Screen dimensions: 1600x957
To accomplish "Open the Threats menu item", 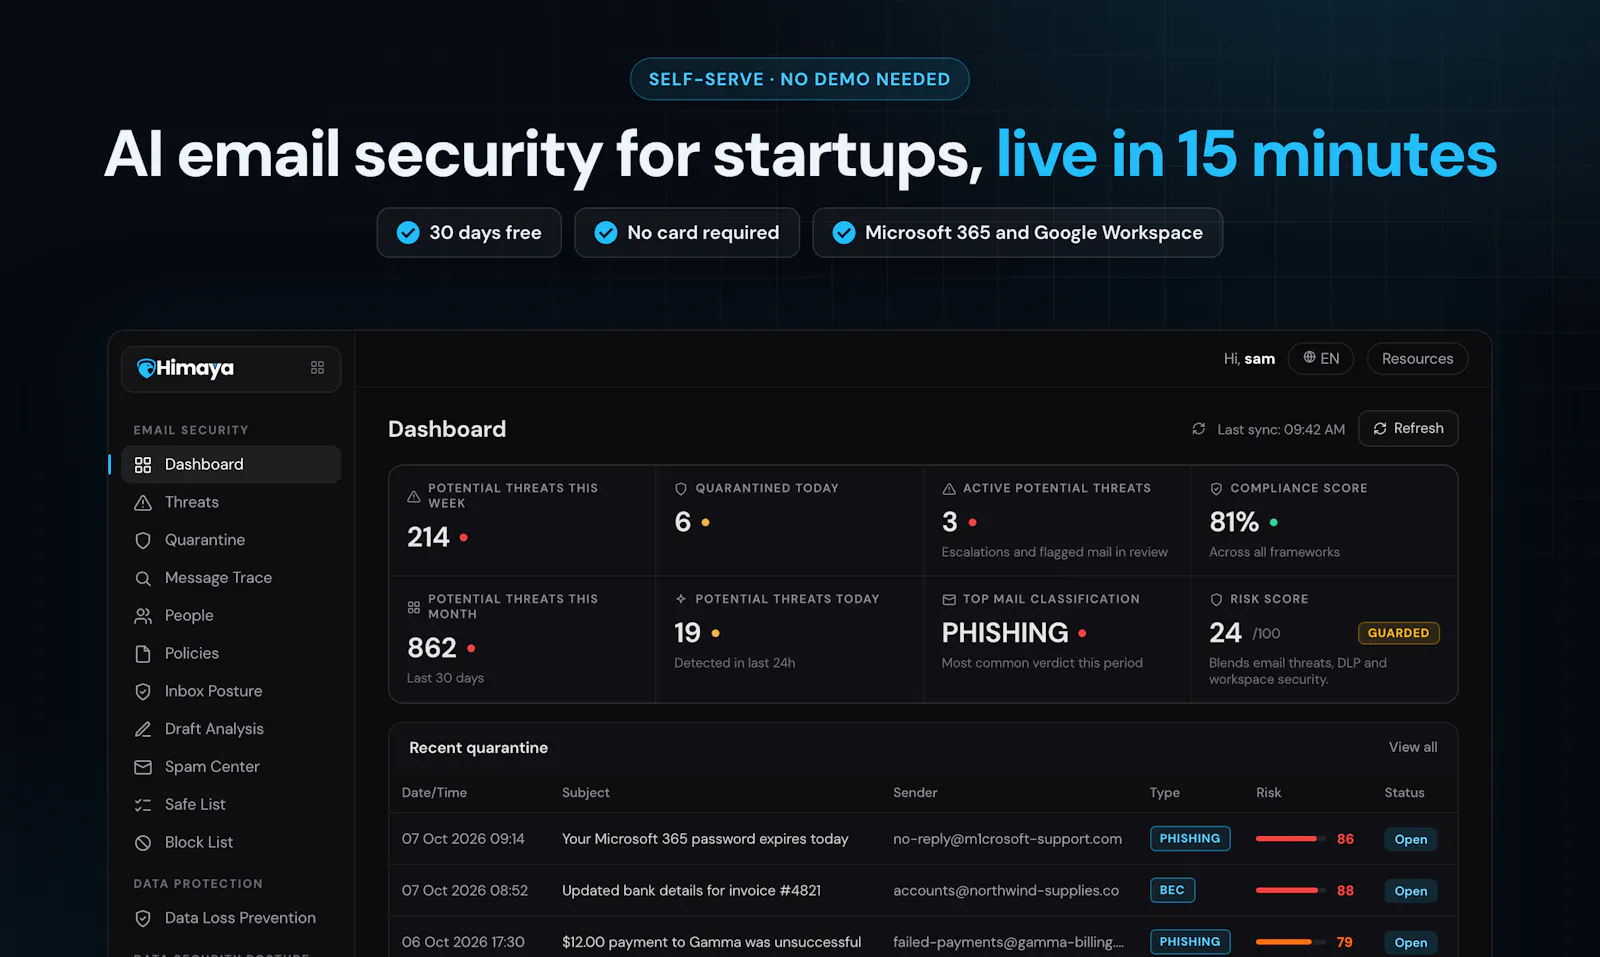I will (x=231, y=502).
